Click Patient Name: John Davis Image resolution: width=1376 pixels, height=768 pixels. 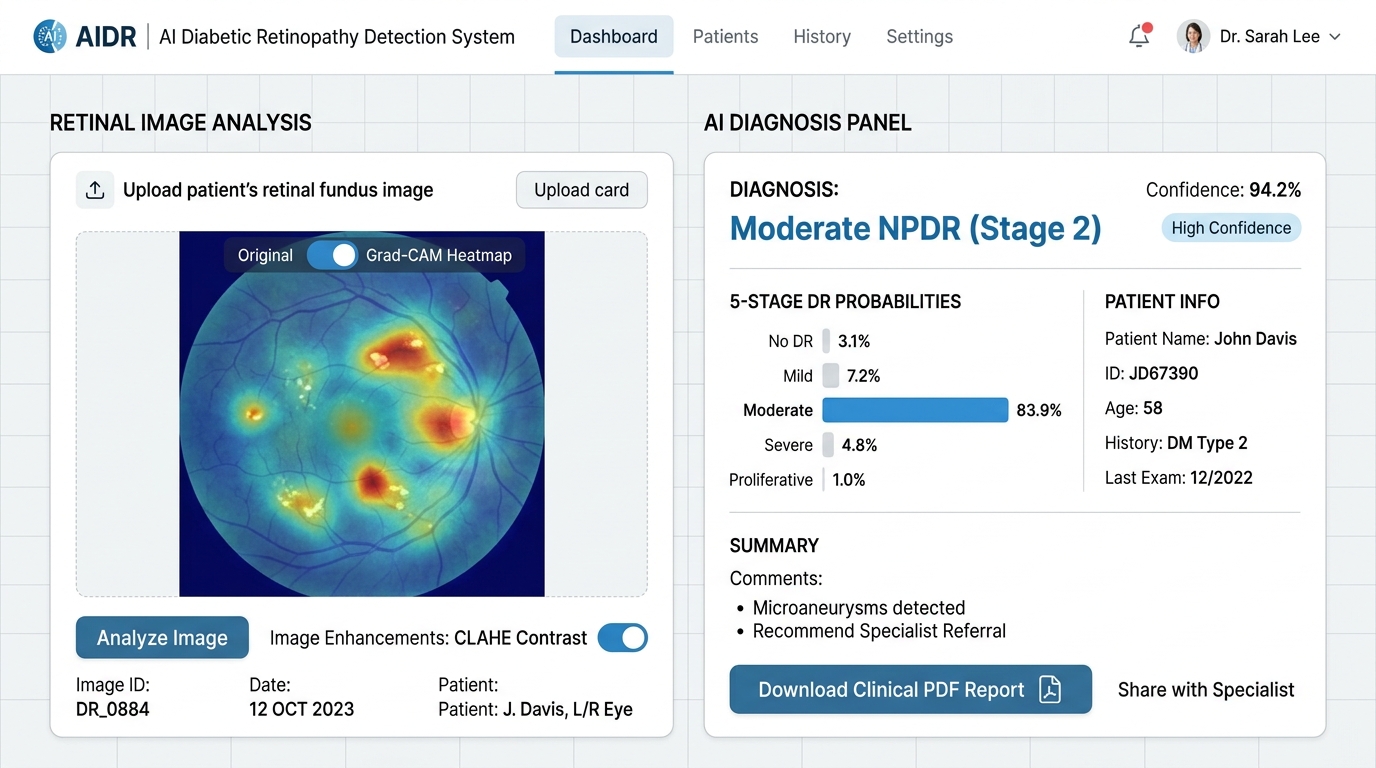tap(1201, 339)
